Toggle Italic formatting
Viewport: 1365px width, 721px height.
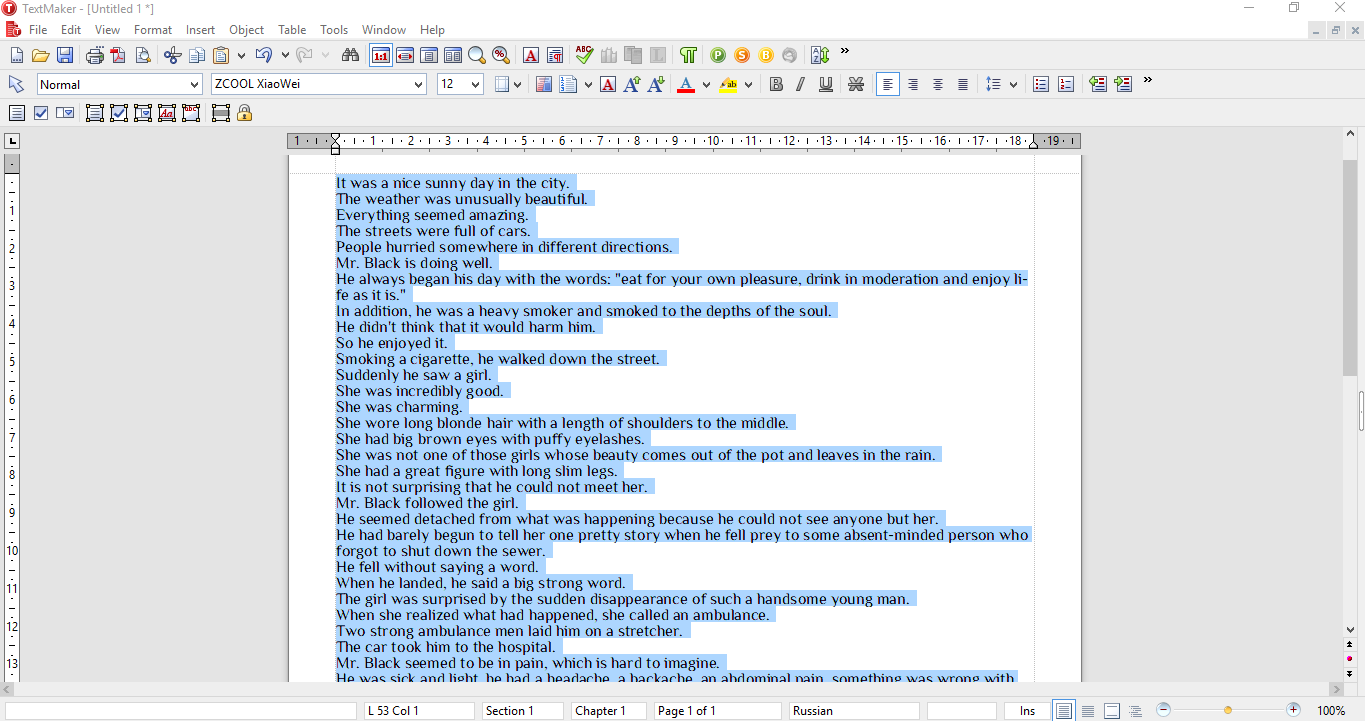801,85
